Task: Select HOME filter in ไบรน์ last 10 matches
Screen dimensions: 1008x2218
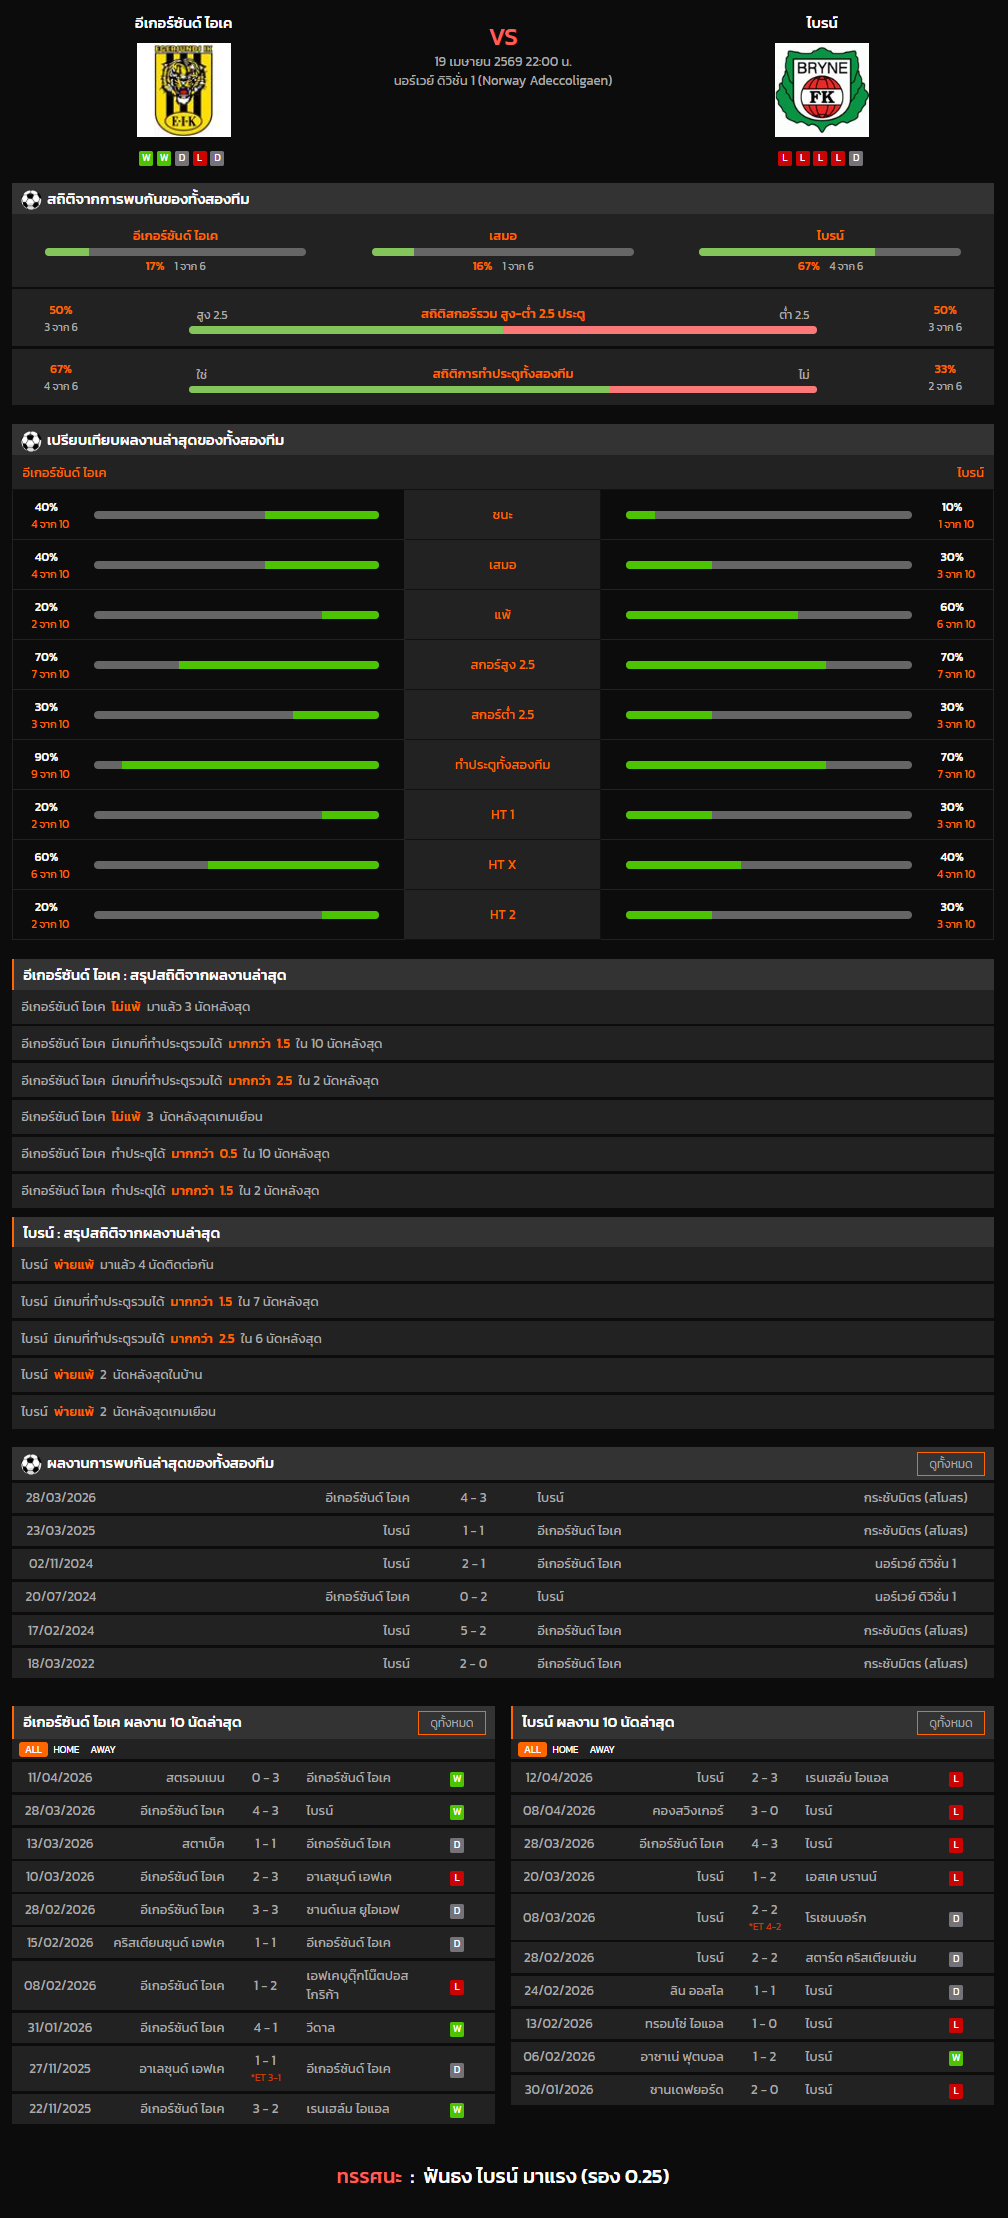Action: coord(565,1750)
